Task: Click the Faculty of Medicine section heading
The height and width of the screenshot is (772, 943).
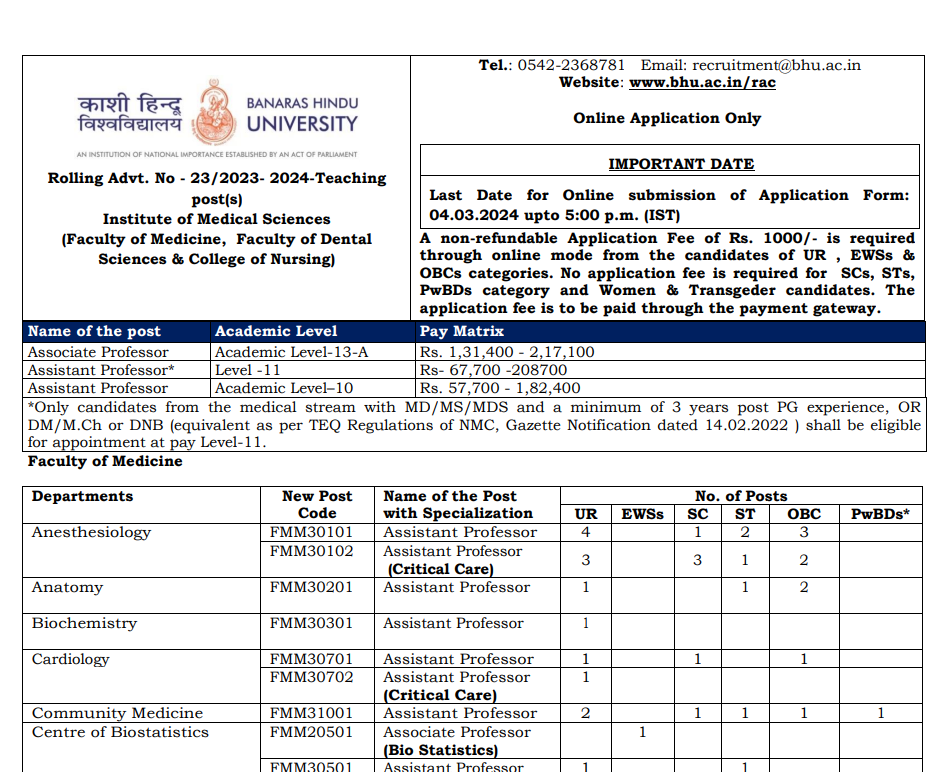Action: coord(105,461)
